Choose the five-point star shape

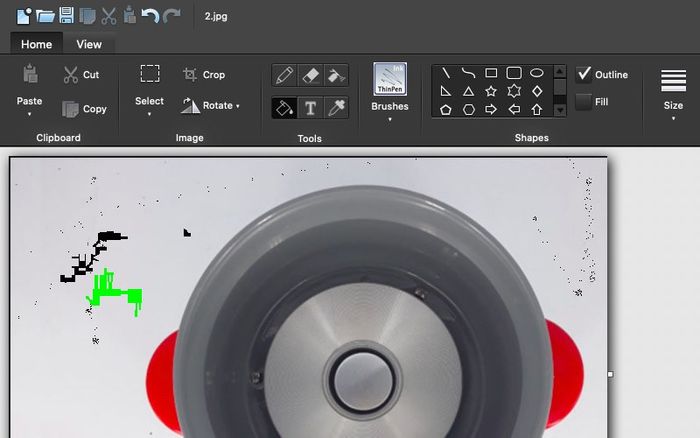(x=491, y=92)
